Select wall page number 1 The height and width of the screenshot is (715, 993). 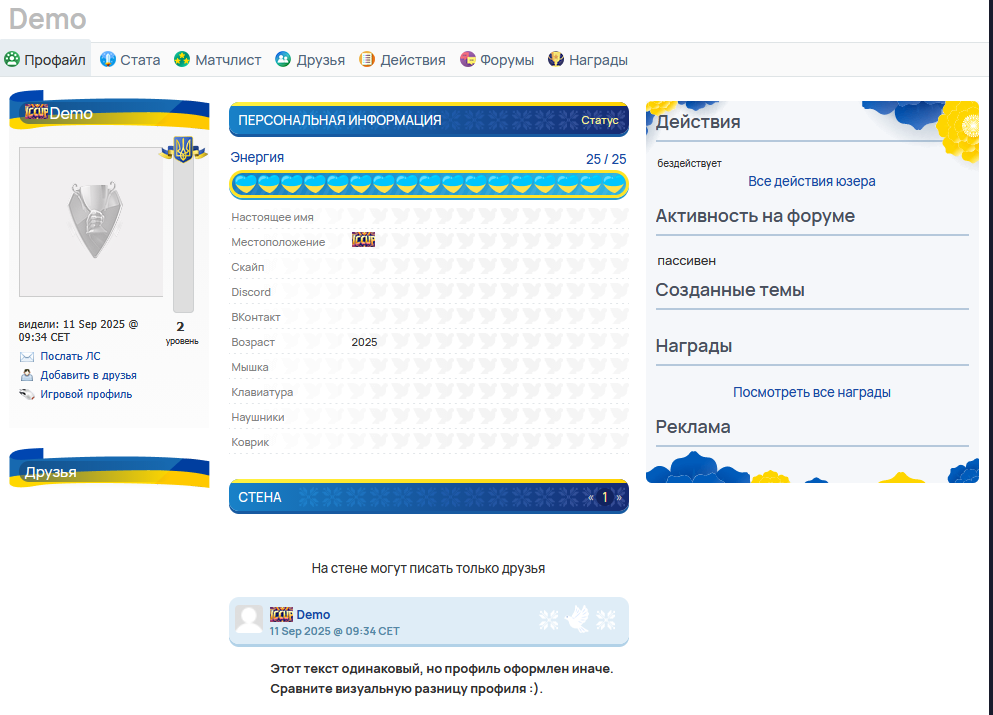[605, 497]
